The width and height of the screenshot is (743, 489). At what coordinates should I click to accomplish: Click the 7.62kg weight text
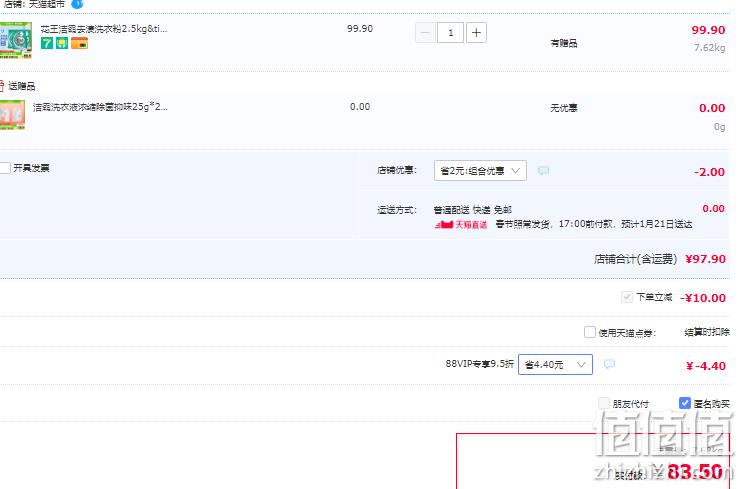pos(709,47)
